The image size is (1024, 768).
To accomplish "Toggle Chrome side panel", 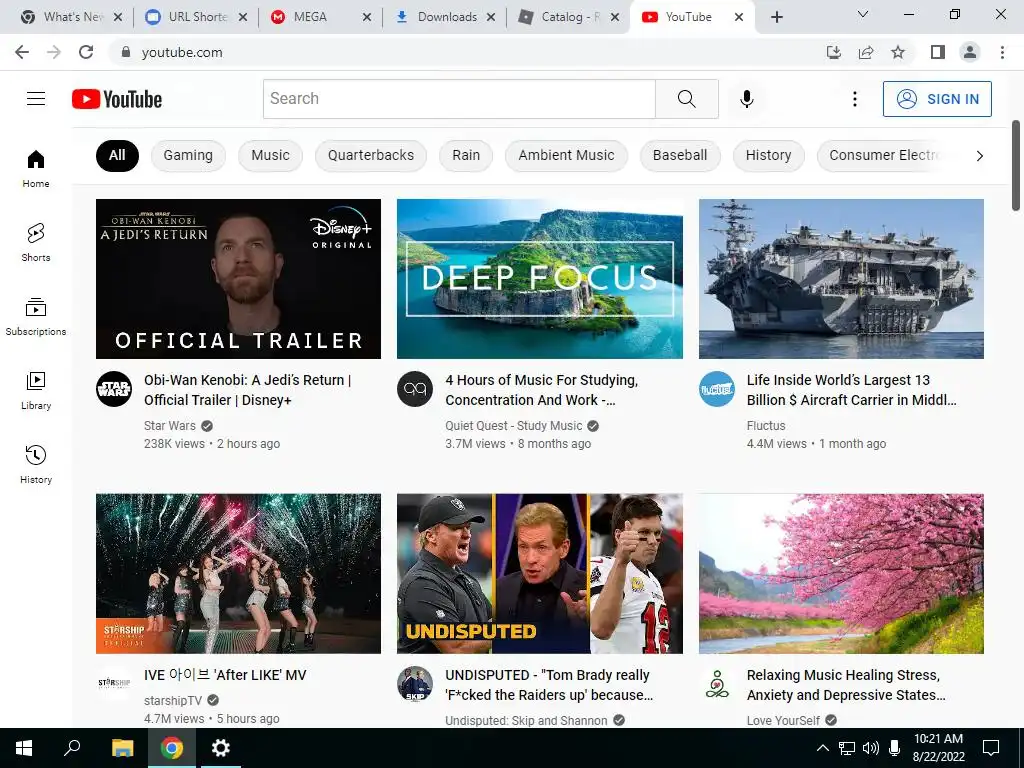I will coord(938,52).
